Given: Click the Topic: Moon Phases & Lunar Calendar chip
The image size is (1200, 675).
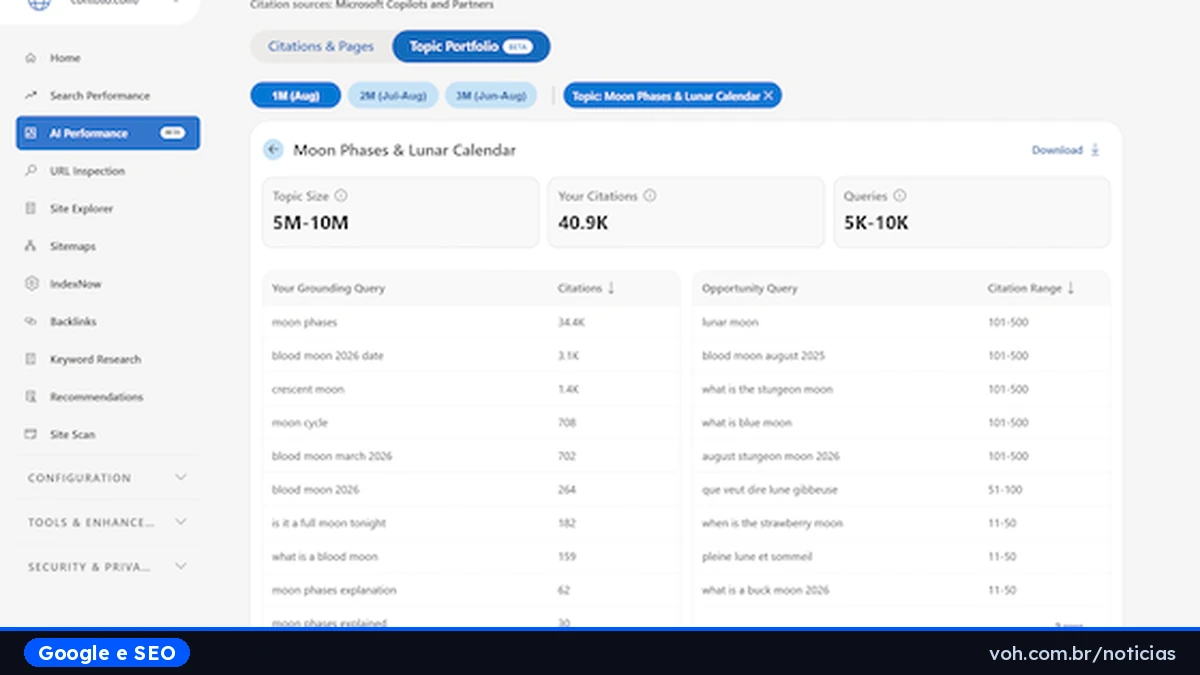Looking at the screenshot, I should click(x=673, y=96).
